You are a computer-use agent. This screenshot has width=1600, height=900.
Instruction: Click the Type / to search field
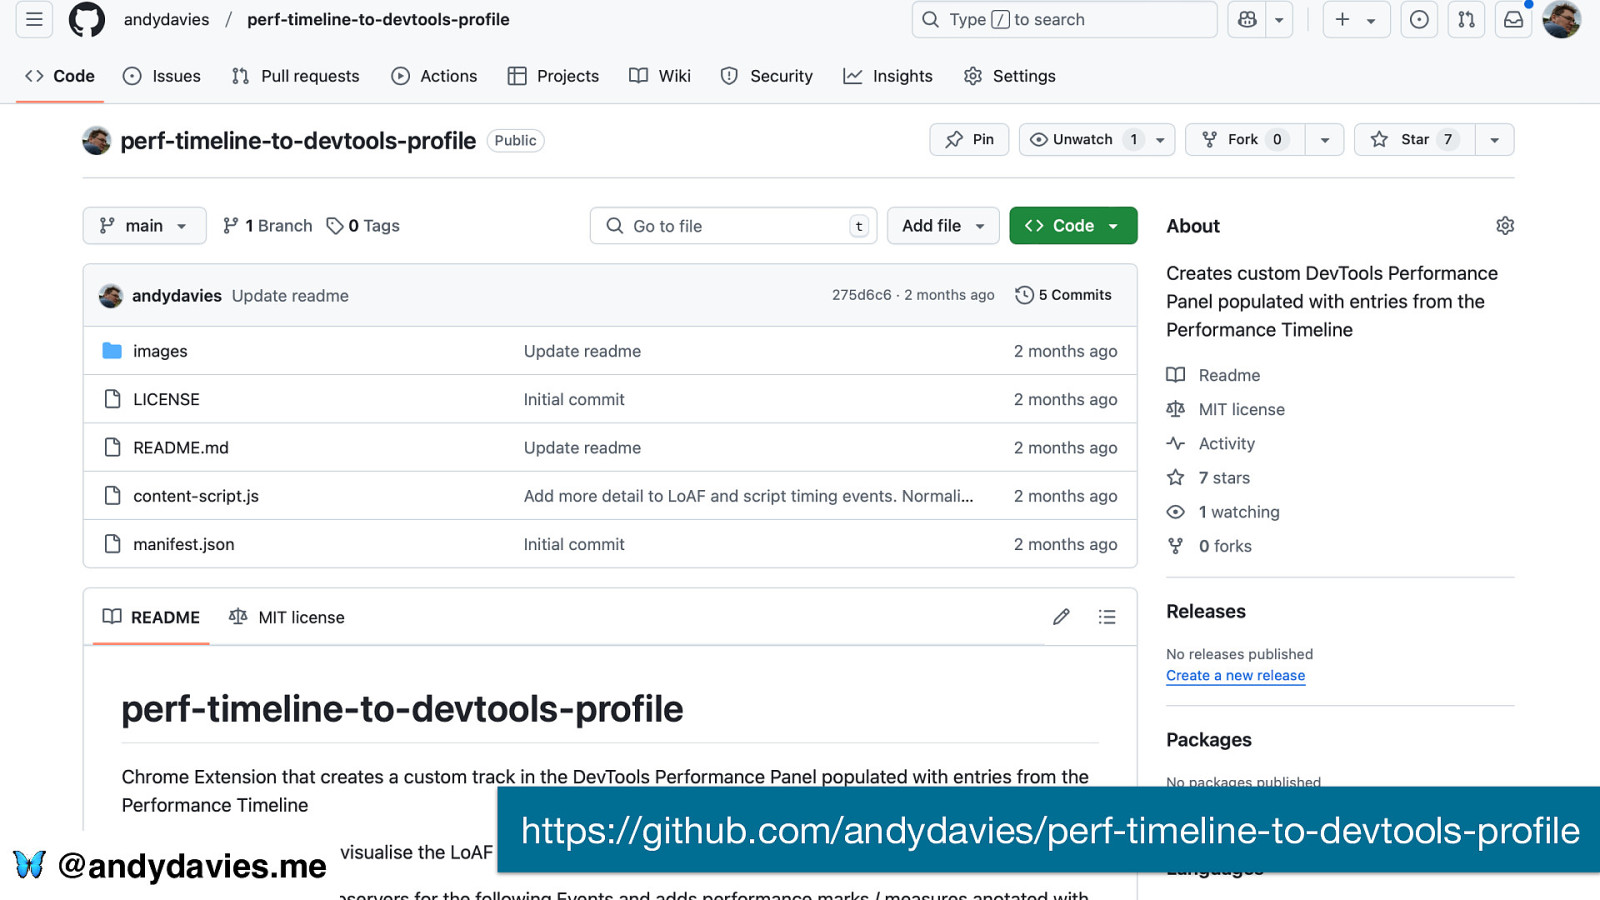pos(1064,19)
